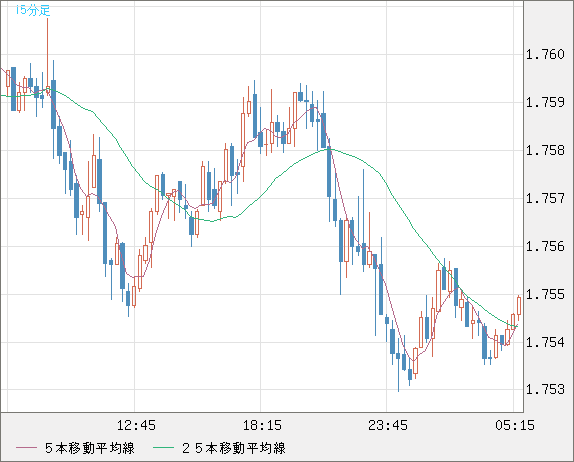Viewport: 574px width, 462px height.
Task: Click the 12:45 time axis label
Action: (136, 425)
